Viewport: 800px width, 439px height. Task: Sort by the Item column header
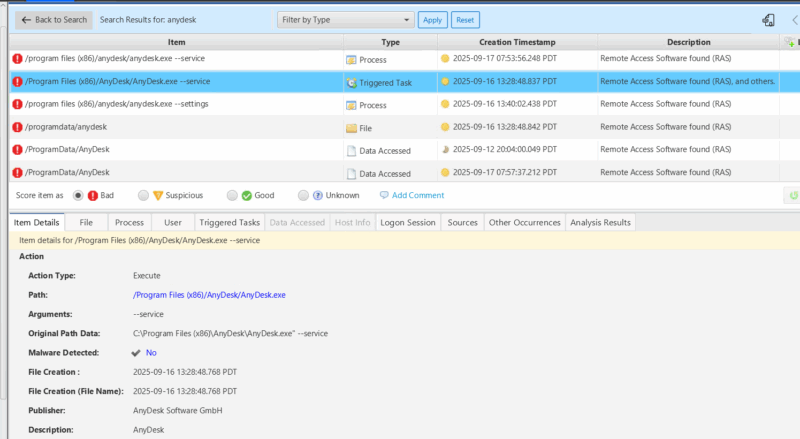177,42
